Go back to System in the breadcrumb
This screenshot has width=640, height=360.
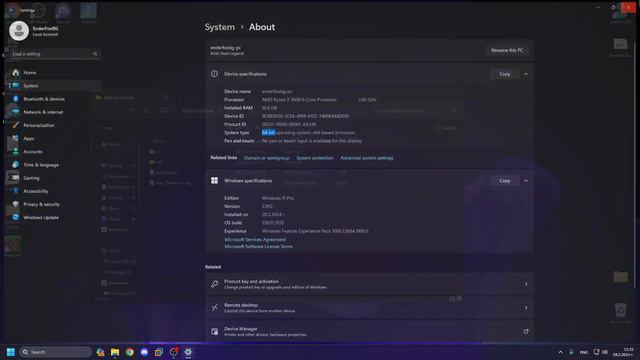coord(220,27)
